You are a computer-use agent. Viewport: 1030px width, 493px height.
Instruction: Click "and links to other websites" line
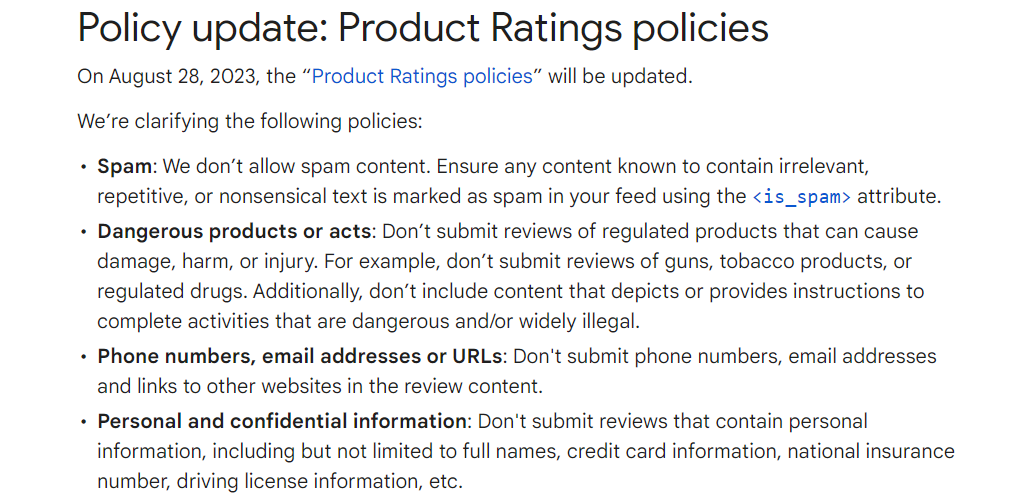[320, 386]
